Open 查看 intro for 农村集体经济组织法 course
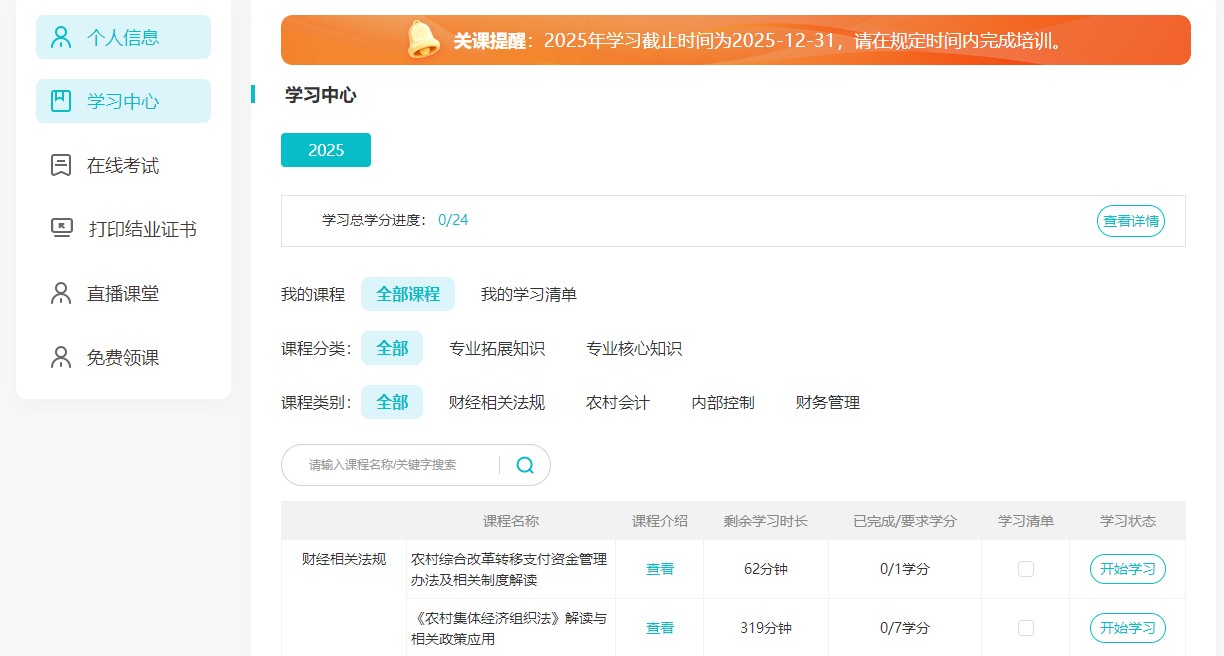 coord(660,628)
